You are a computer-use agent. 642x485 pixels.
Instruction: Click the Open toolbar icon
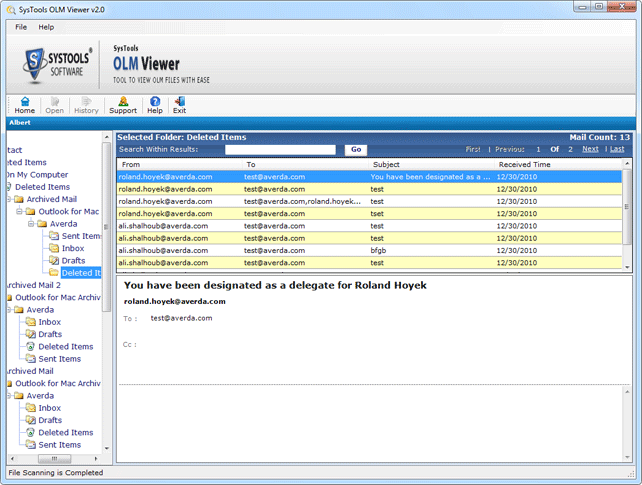click(54, 105)
